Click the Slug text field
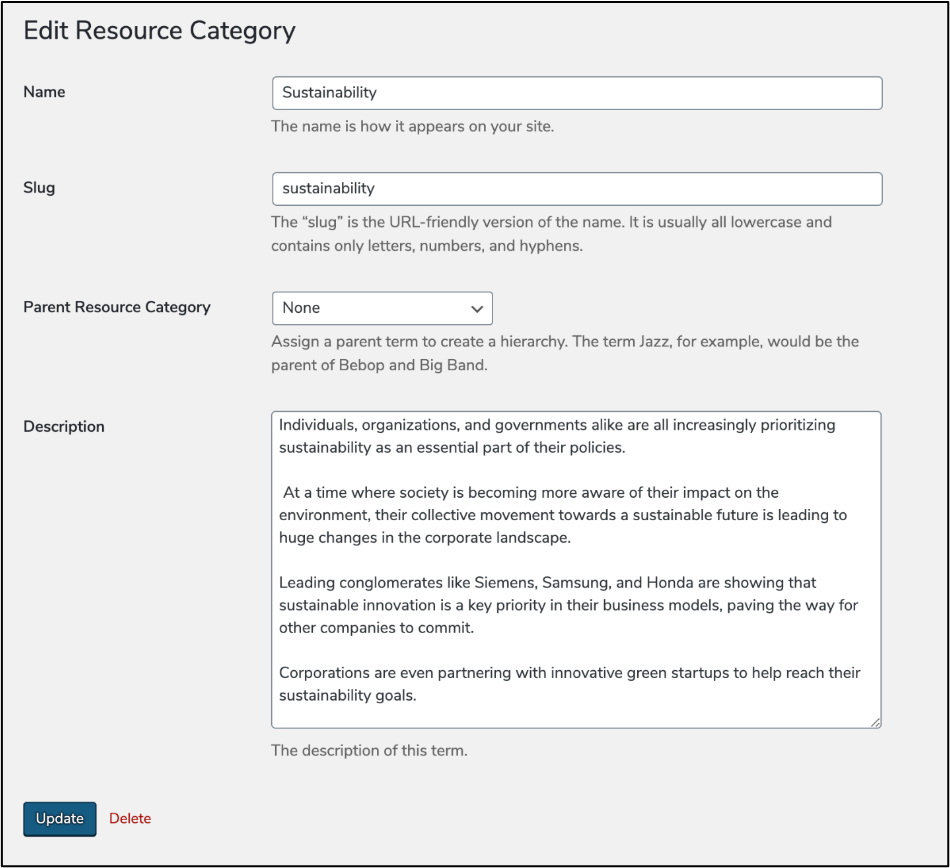This screenshot has height=868, width=950. 576,189
